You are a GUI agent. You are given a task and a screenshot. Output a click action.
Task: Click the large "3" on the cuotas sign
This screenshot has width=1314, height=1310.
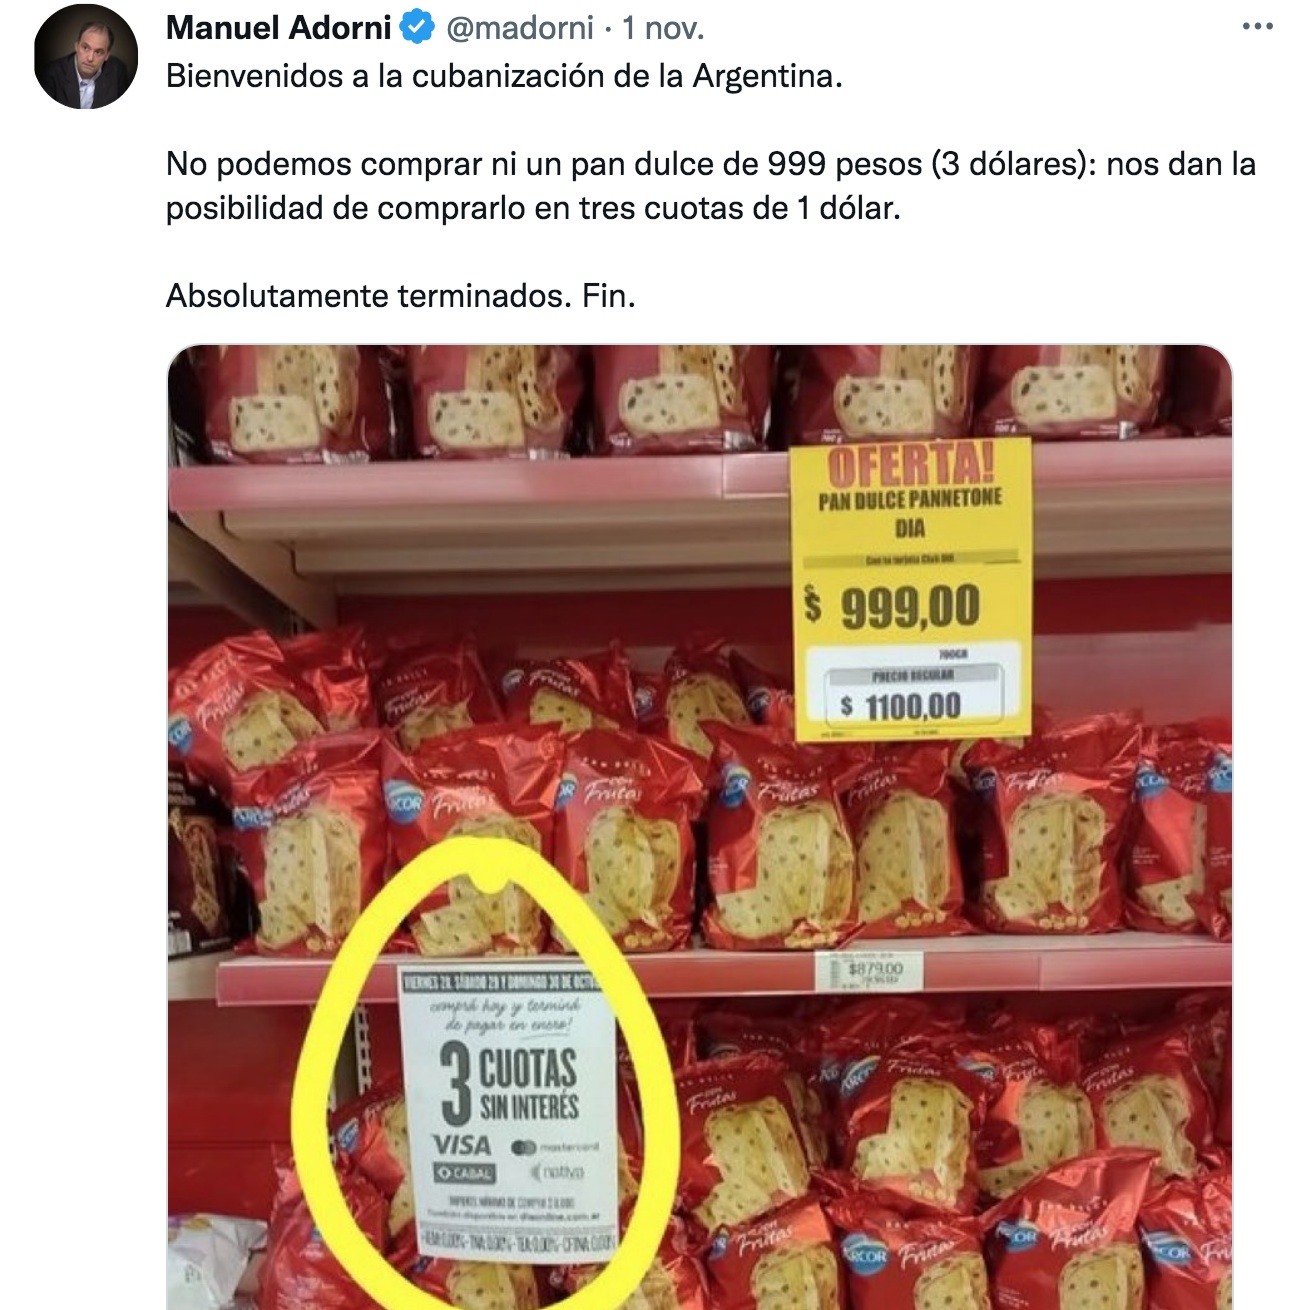[x=456, y=1082]
